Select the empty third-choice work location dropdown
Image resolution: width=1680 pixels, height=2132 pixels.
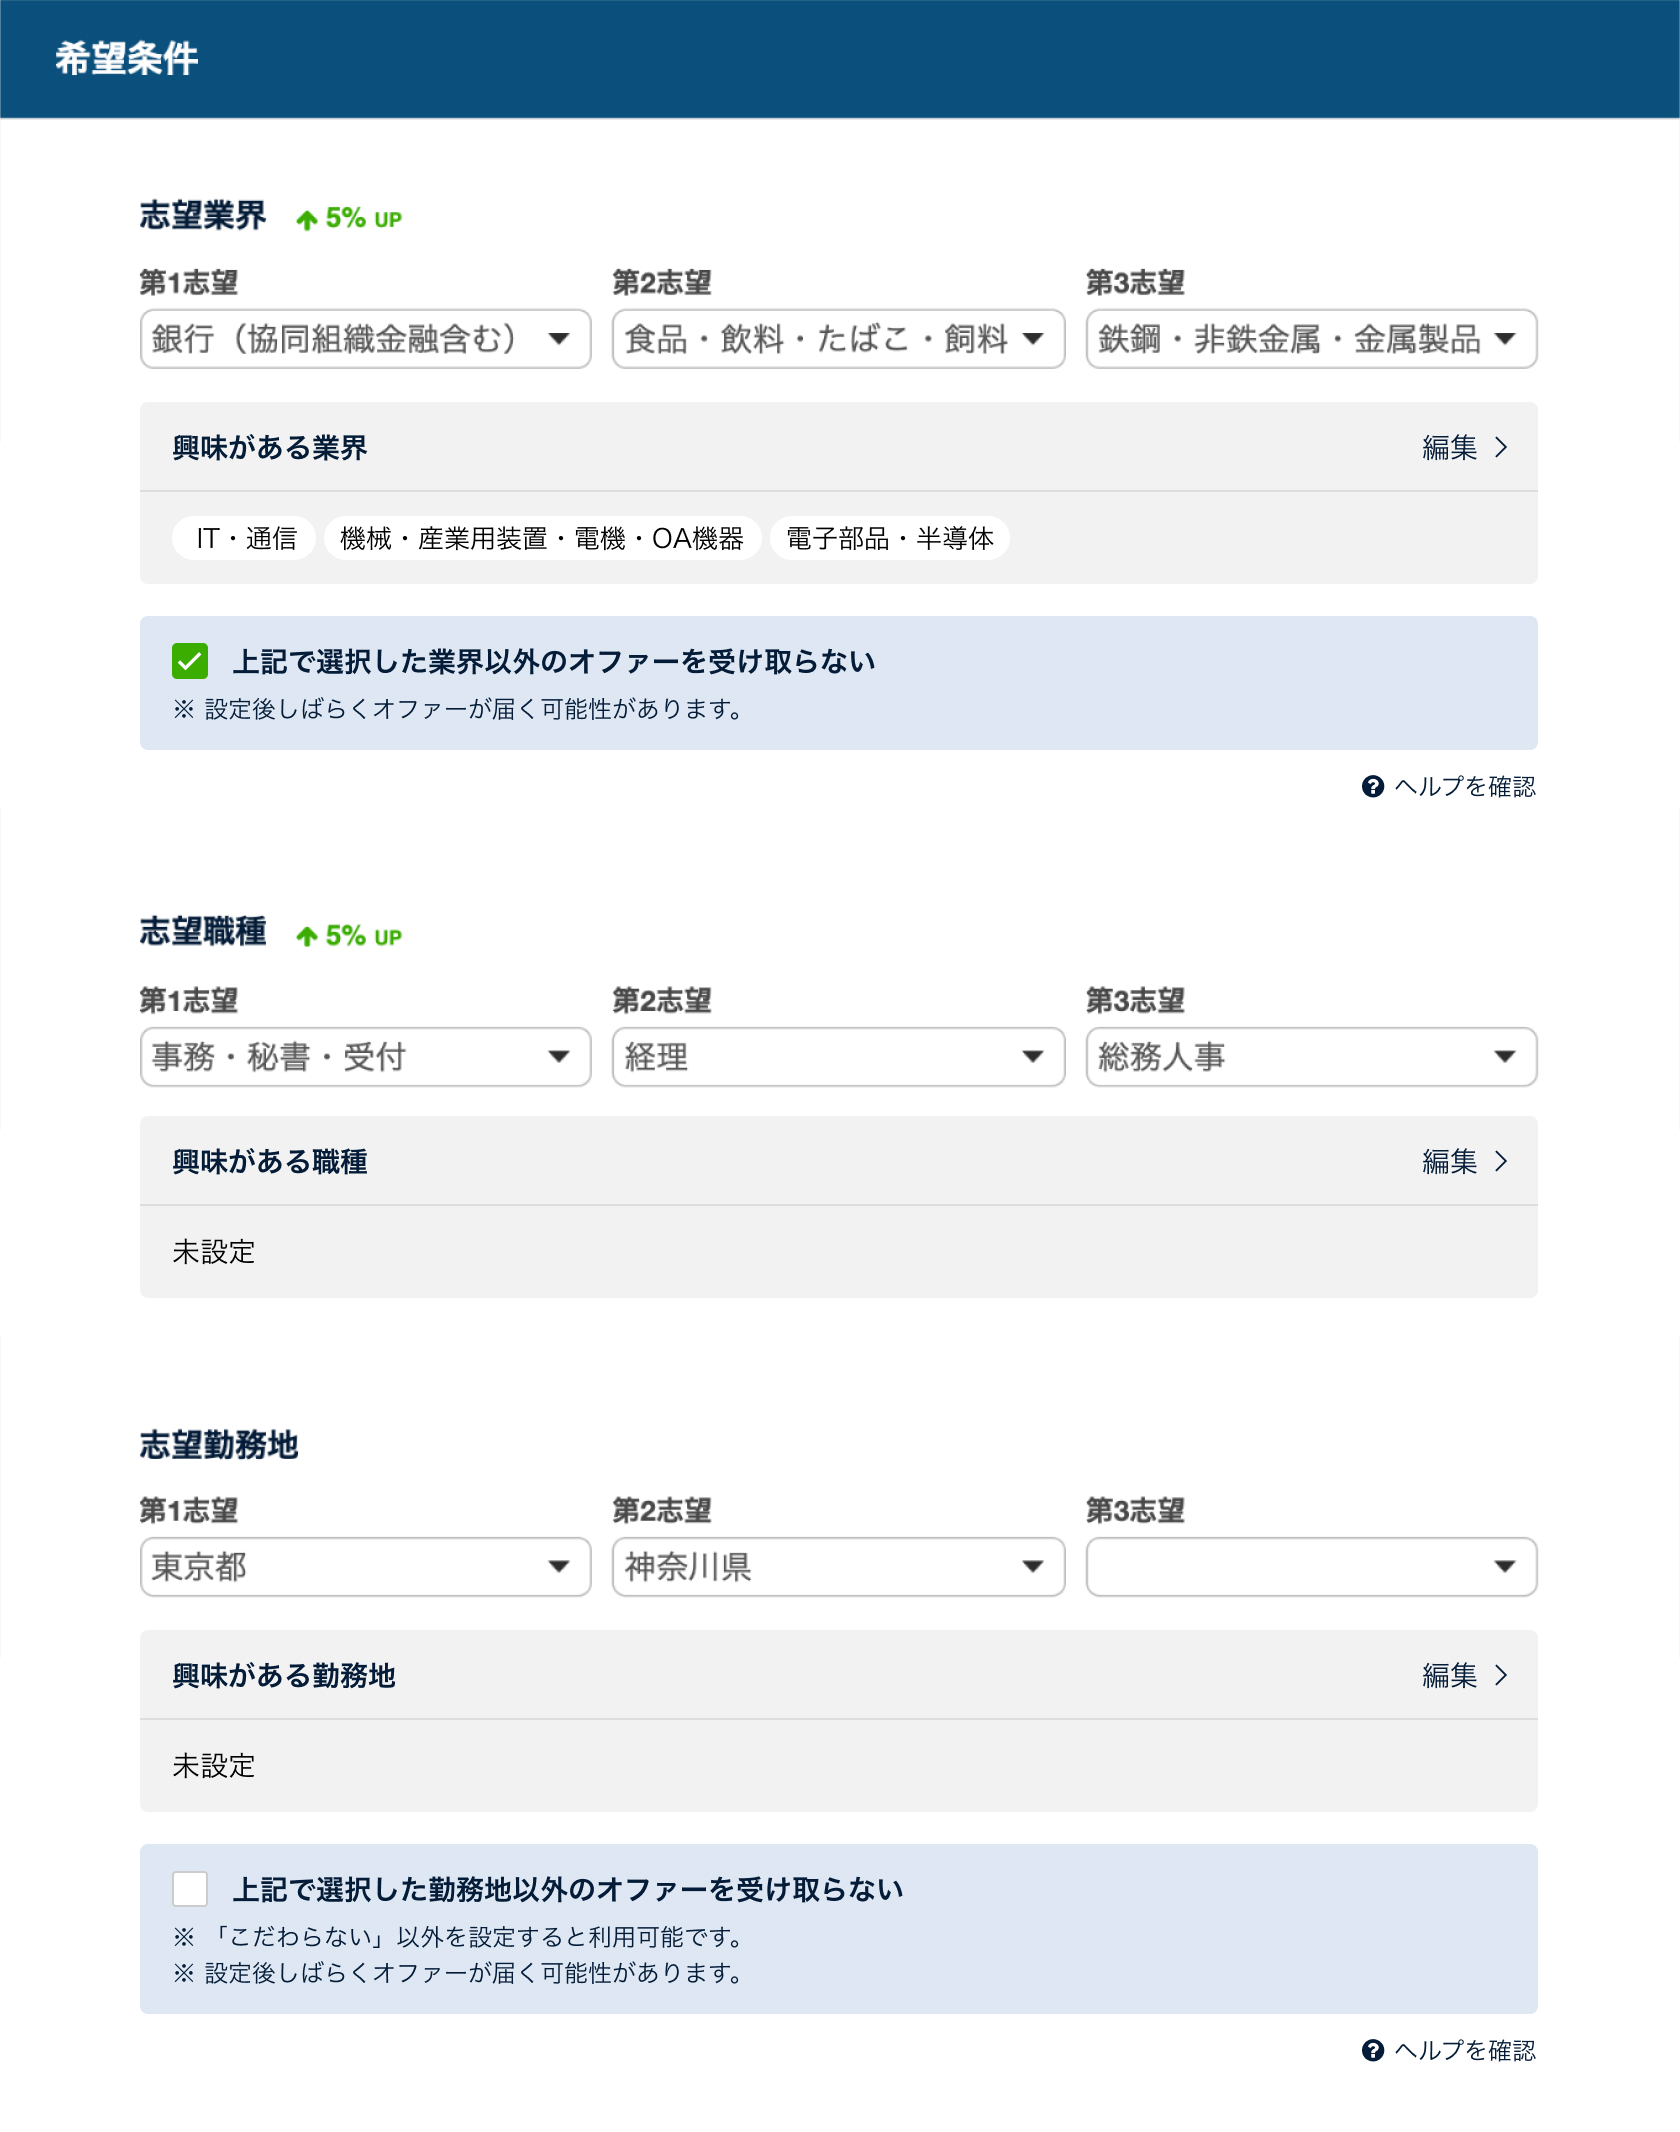click(1310, 1567)
